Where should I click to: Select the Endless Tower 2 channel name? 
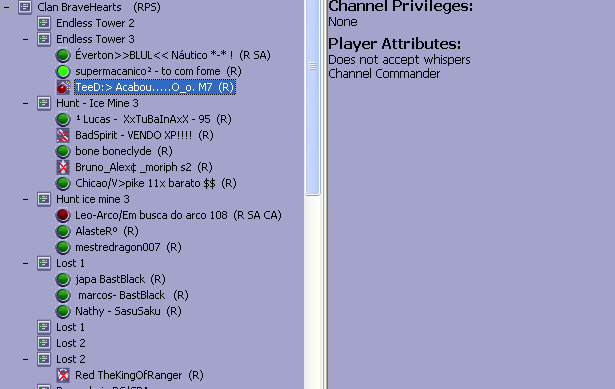tap(95, 23)
